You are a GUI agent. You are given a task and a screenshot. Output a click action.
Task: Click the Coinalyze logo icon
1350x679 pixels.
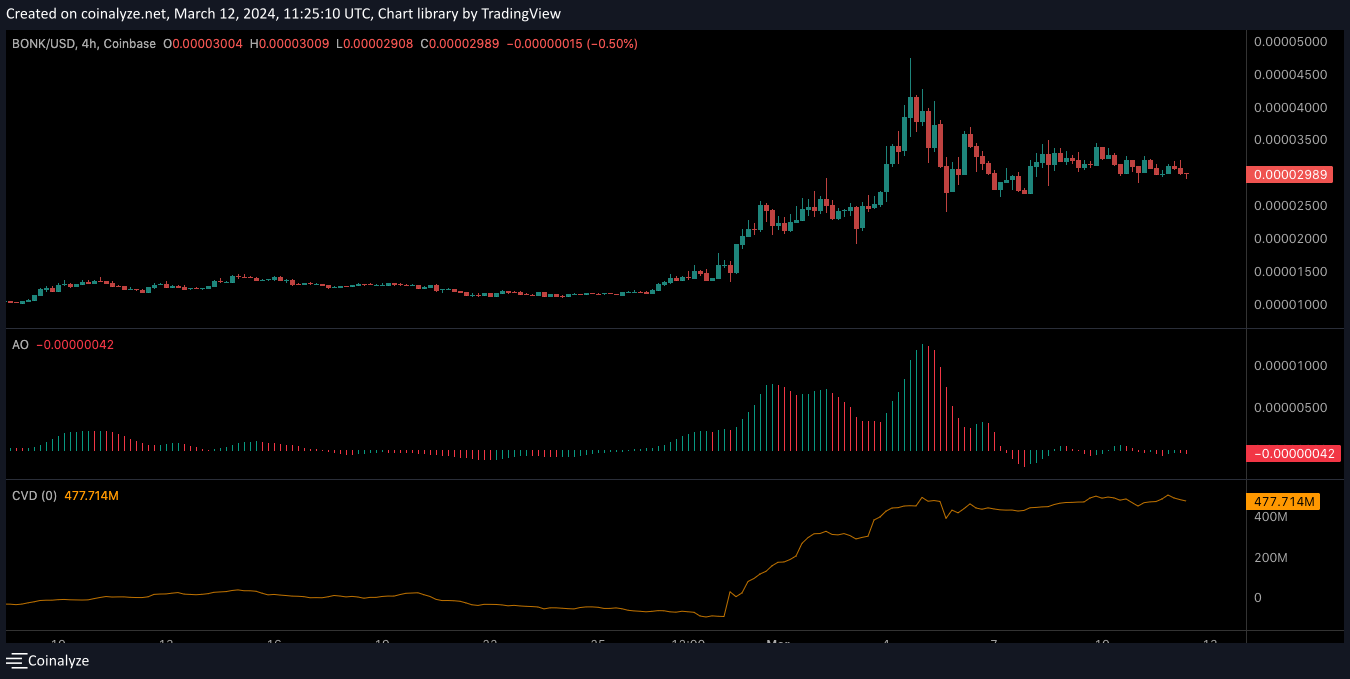[x=16, y=660]
